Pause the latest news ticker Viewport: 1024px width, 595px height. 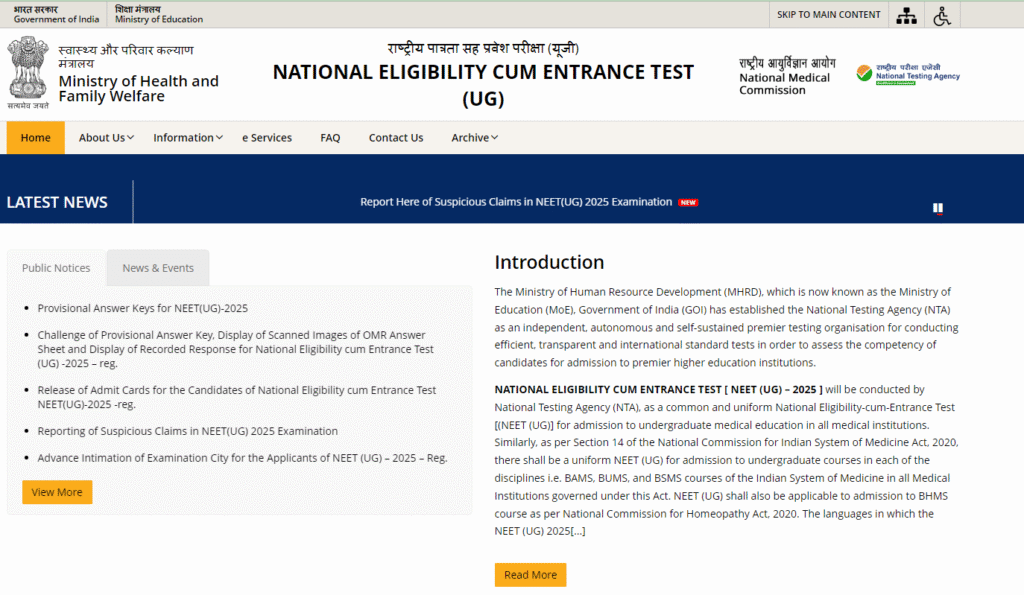point(938,208)
